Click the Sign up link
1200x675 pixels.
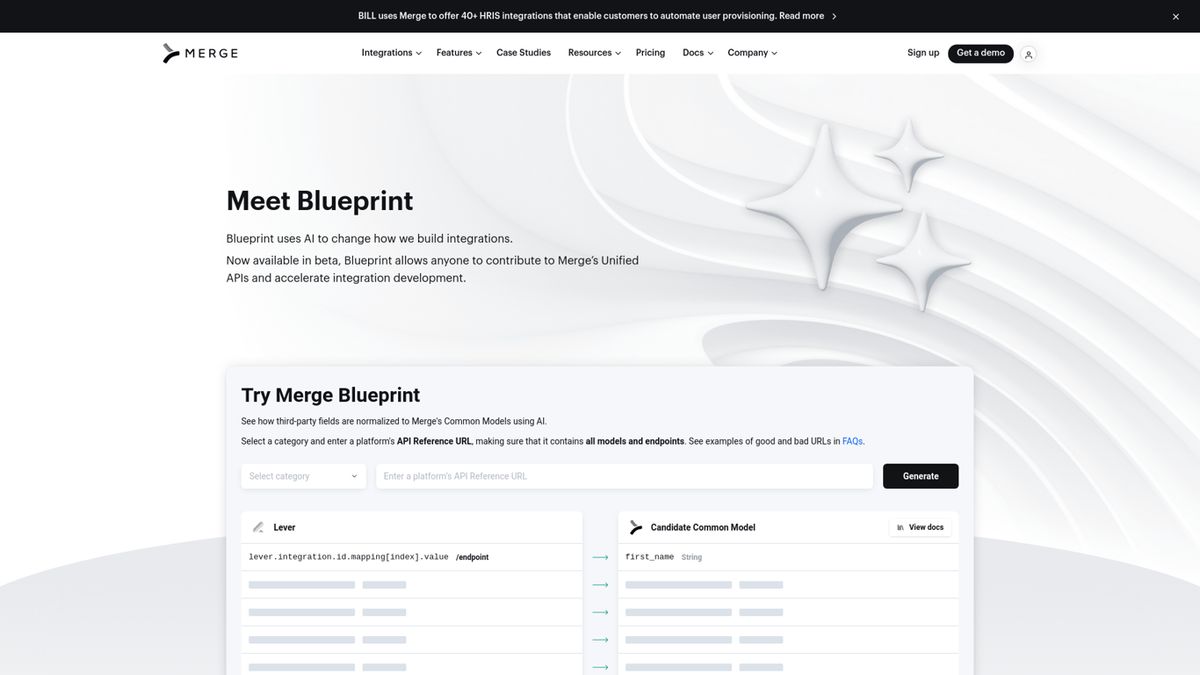[923, 53]
